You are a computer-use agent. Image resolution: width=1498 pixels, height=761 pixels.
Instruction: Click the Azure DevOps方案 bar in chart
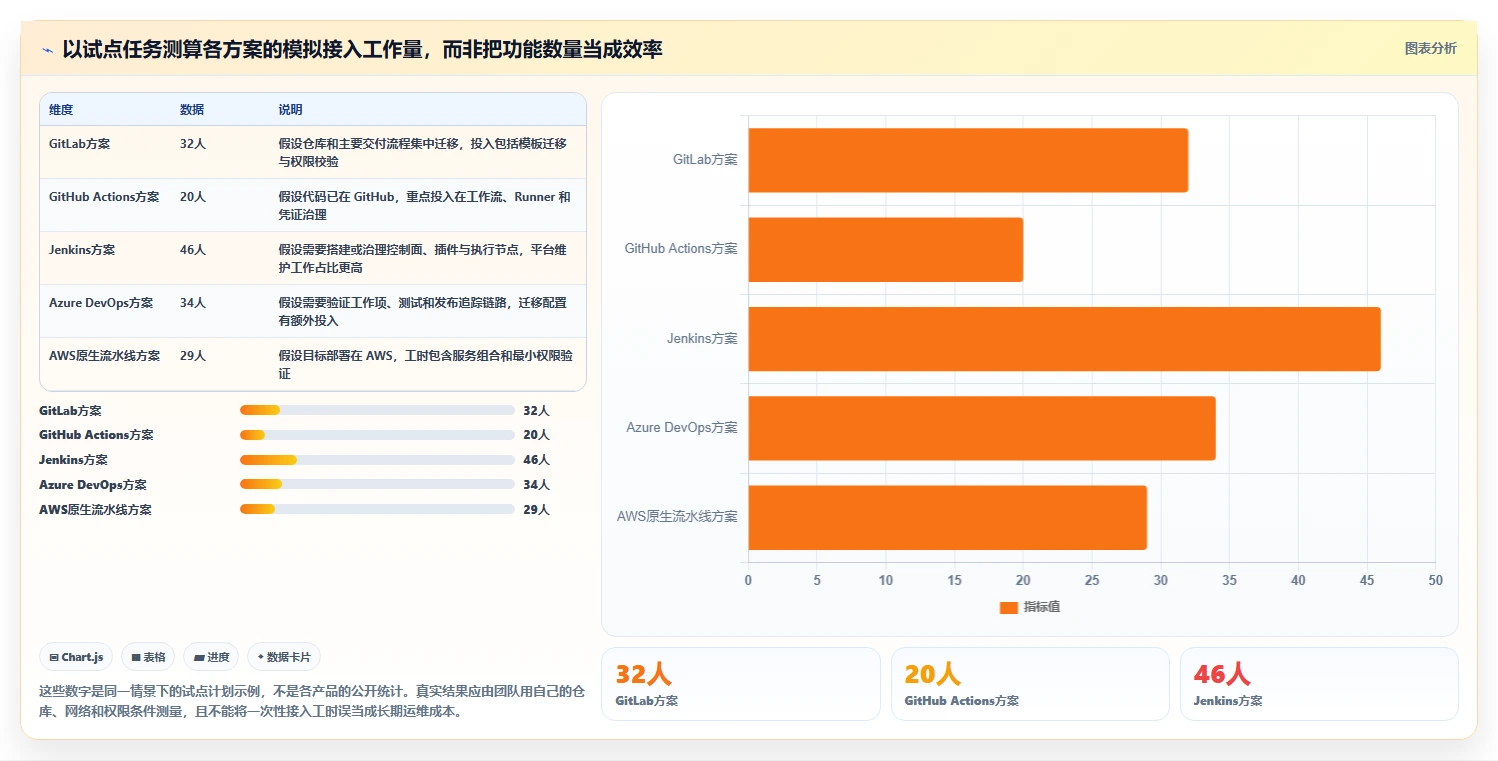coord(982,428)
